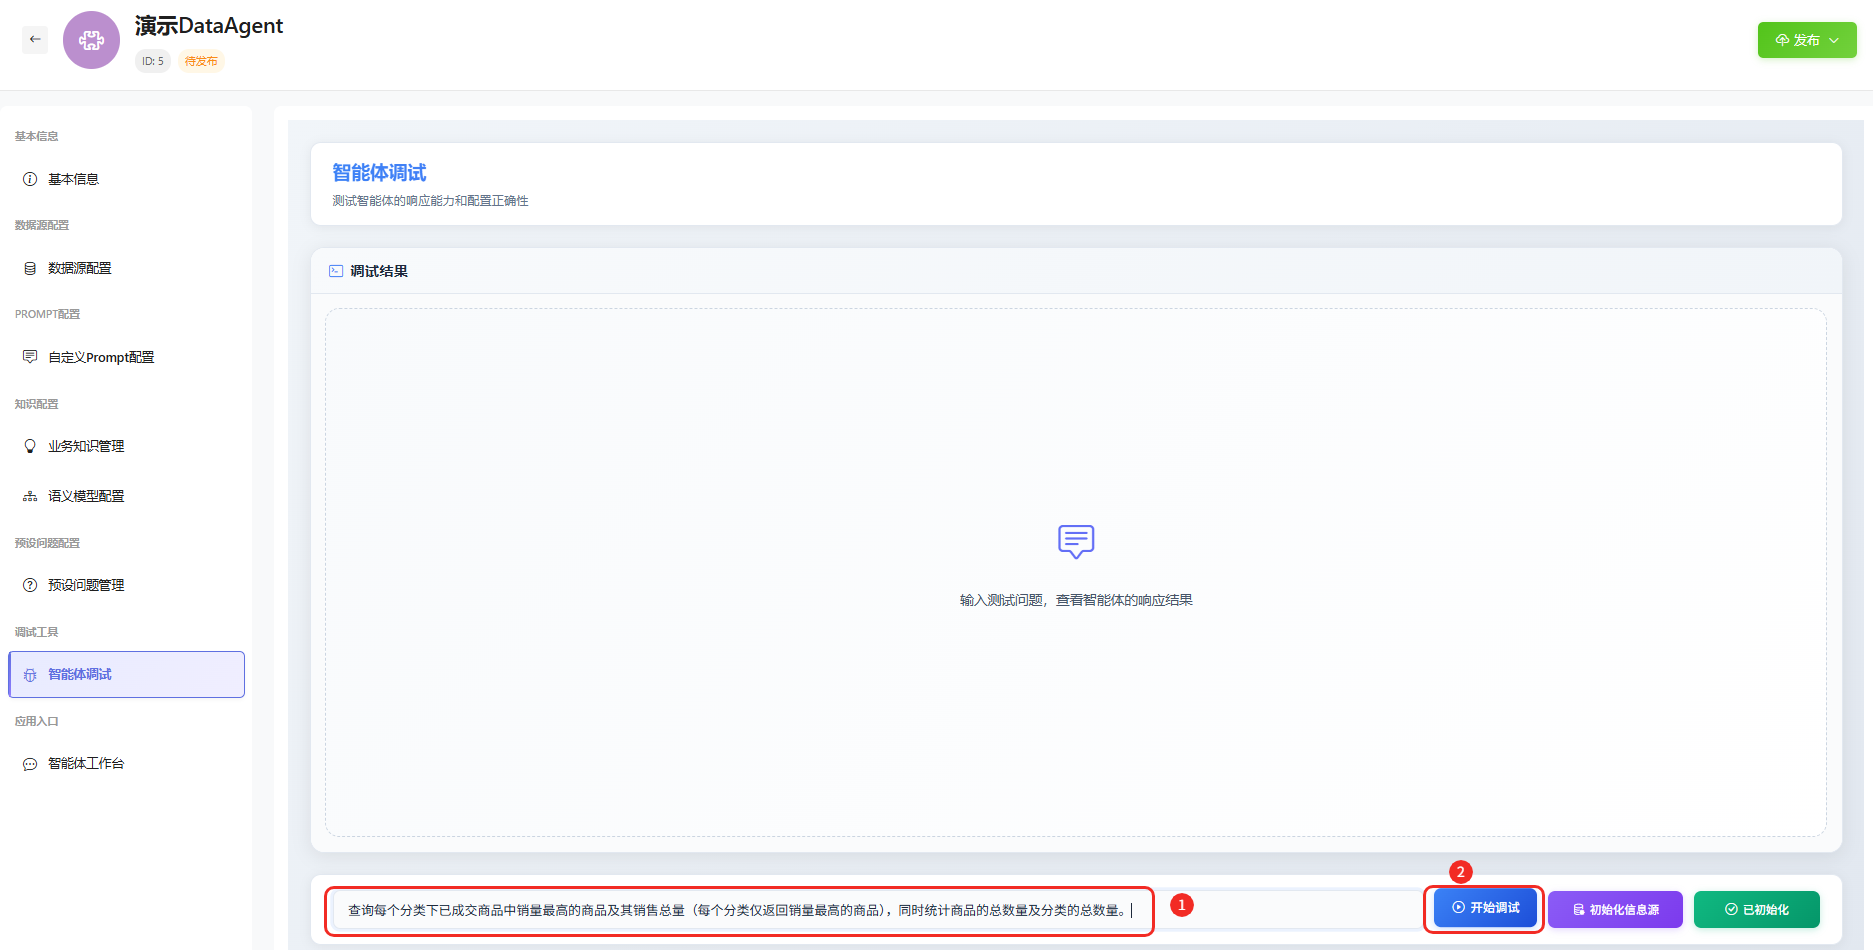Click the node icon beside 语义模型配置
The image size is (1873, 950).
(x=29, y=495)
